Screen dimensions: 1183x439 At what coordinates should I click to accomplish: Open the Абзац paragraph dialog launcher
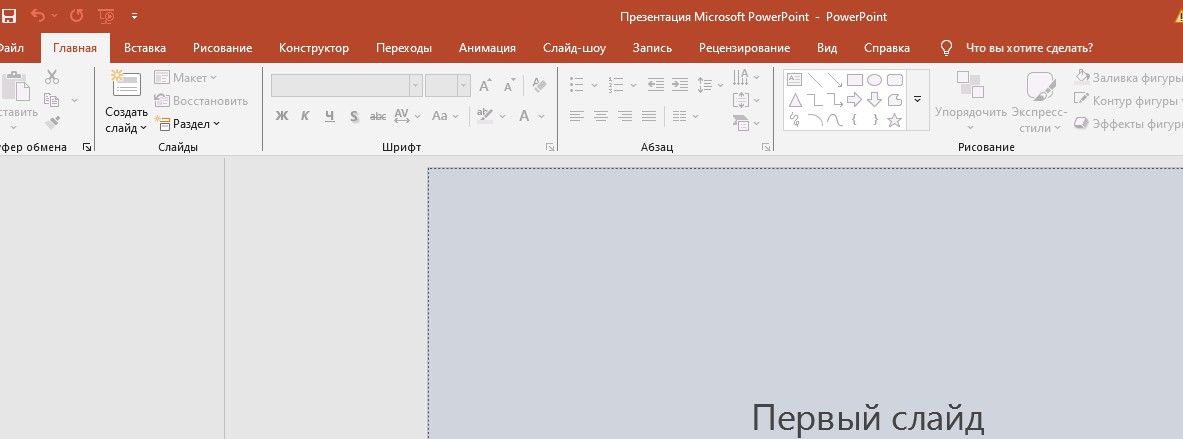click(767, 148)
